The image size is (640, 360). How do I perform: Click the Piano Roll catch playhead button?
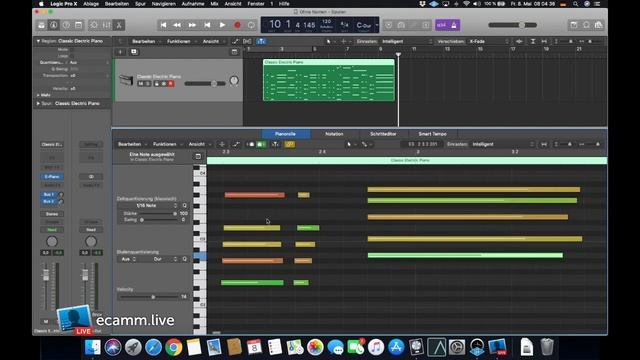(x=276, y=144)
